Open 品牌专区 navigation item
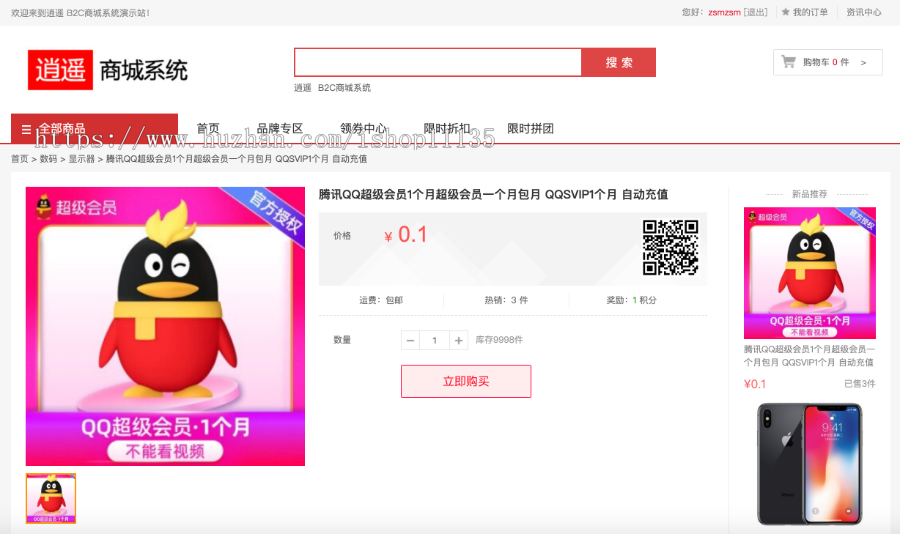Viewport: 900px width, 534px height. pyautogui.click(x=280, y=129)
